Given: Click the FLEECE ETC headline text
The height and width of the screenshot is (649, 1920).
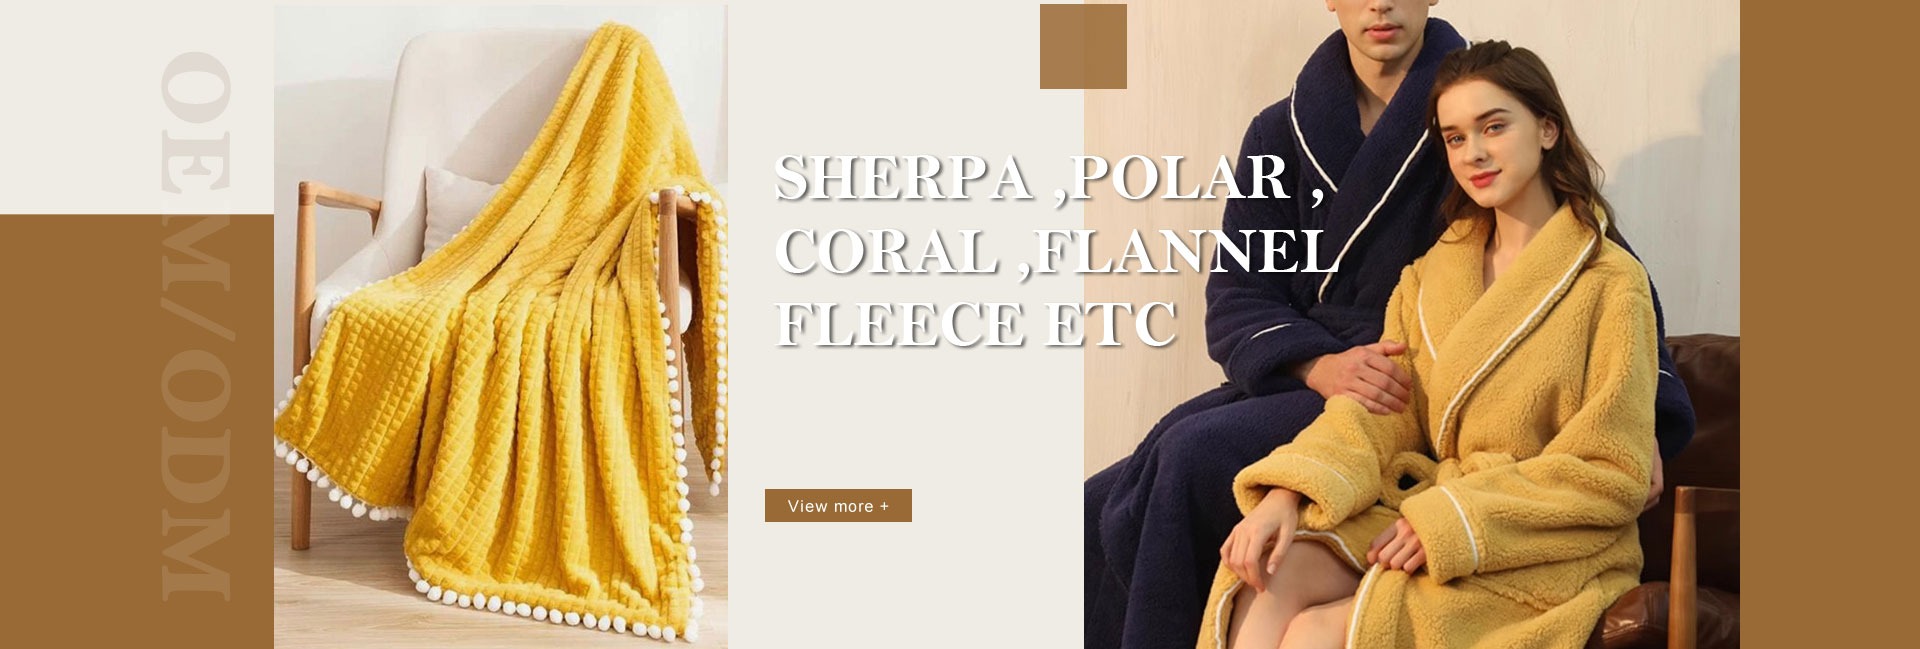Looking at the screenshot, I should [x=976, y=324].
